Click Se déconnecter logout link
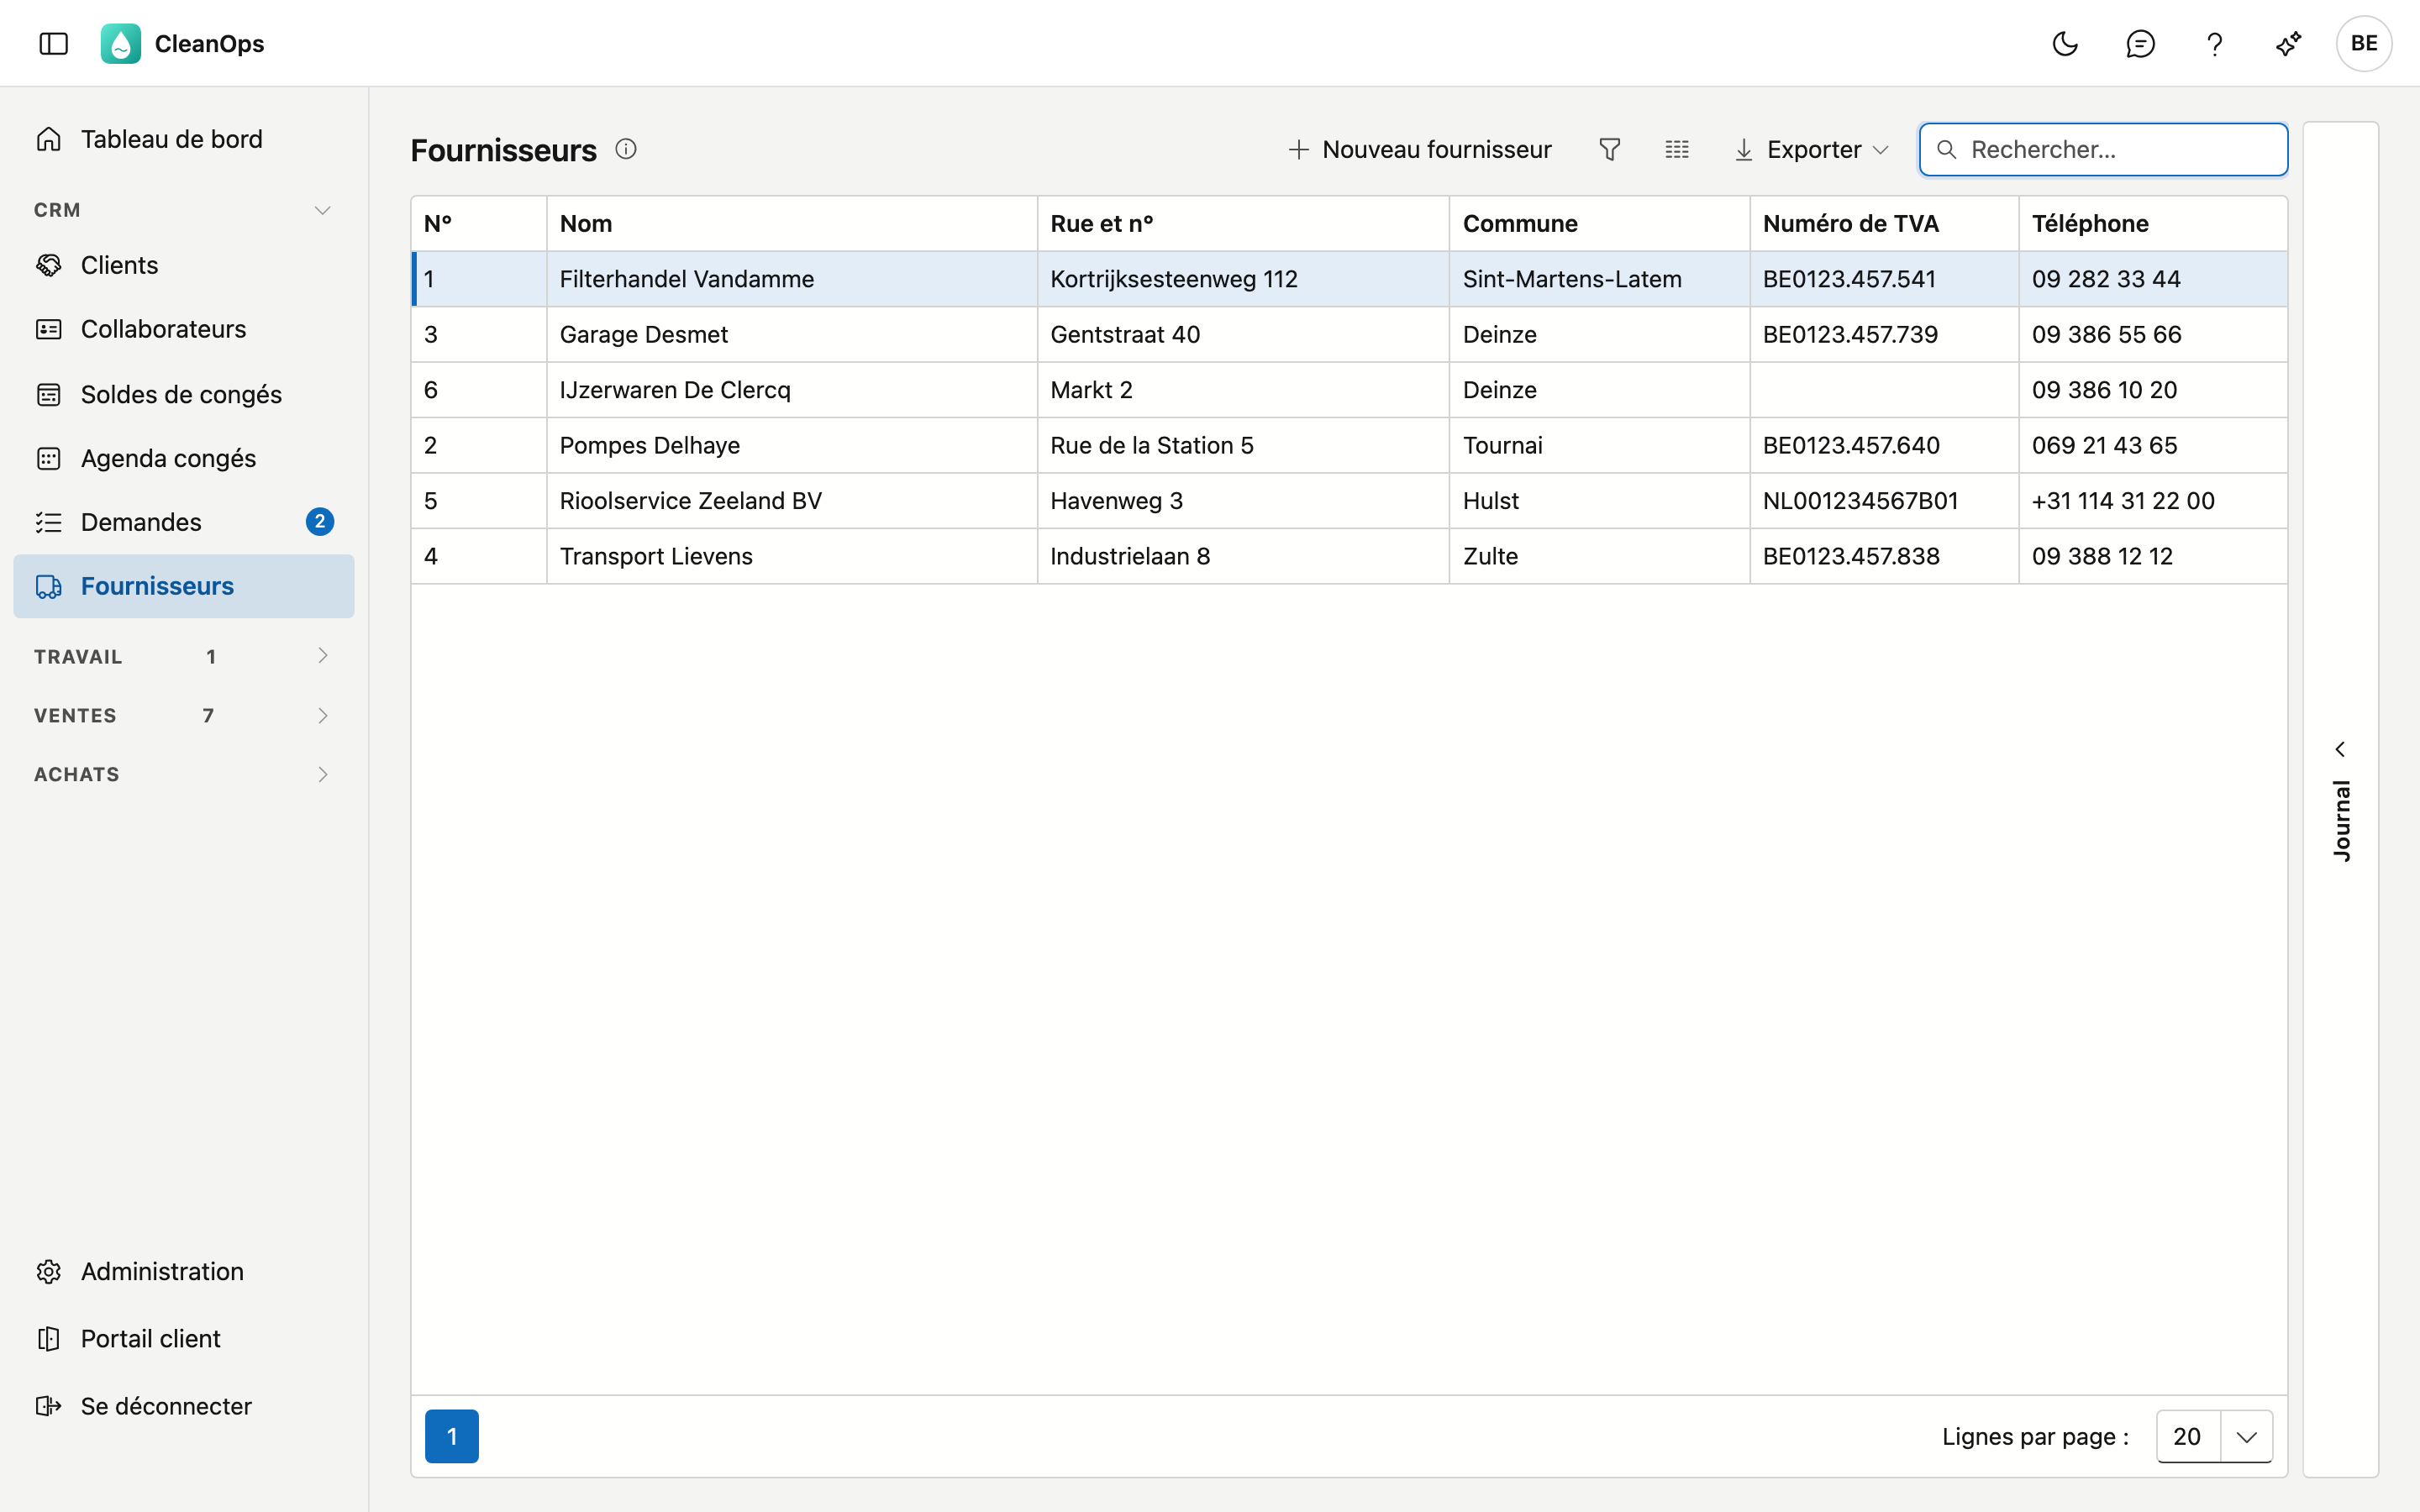The image size is (2420, 1512). (183, 1406)
